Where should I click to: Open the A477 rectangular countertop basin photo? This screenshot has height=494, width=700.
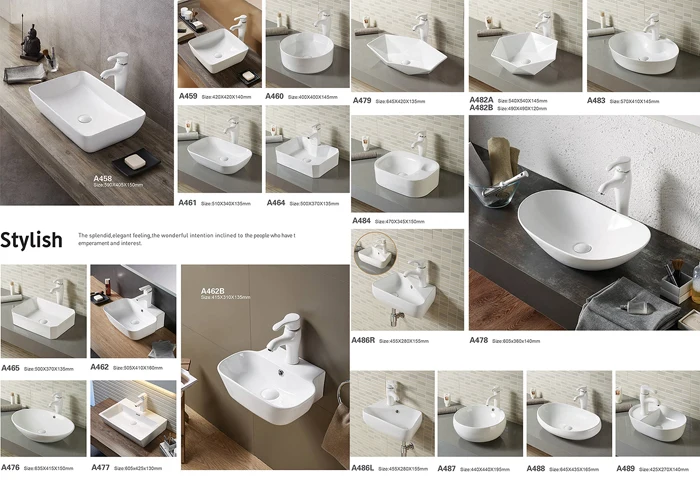(x=133, y=418)
